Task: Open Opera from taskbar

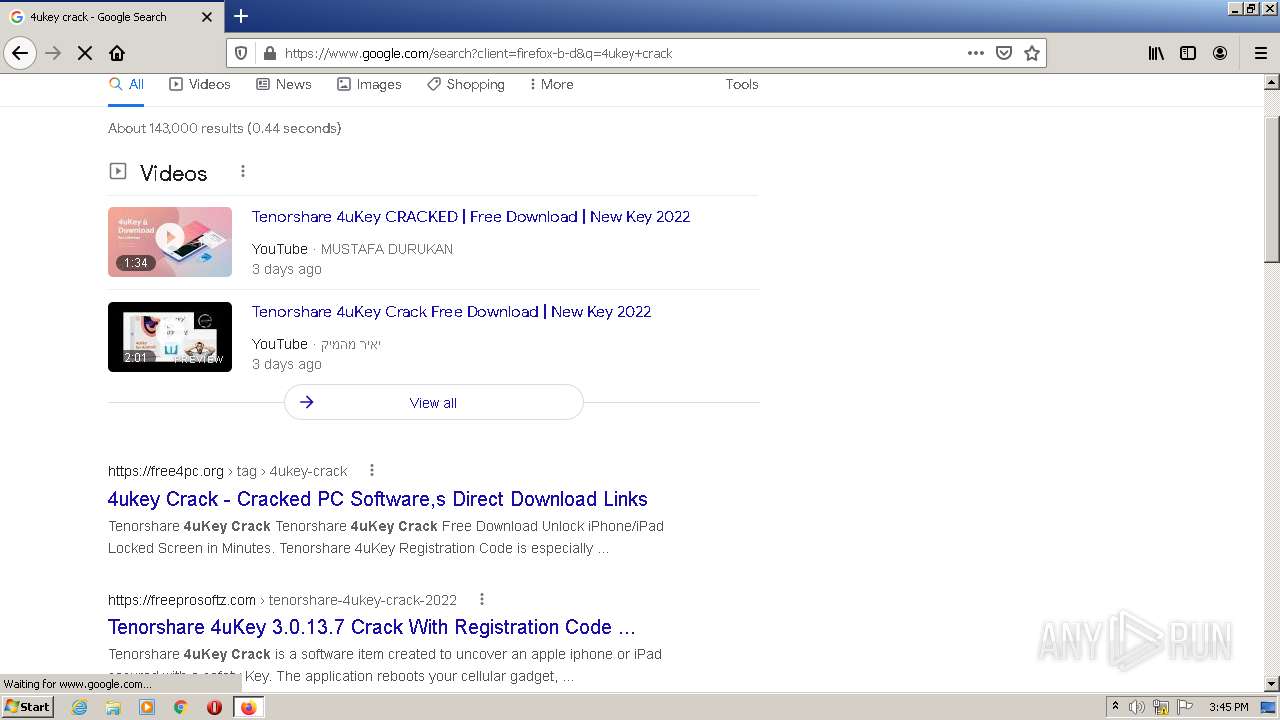Action: [x=214, y=707]
